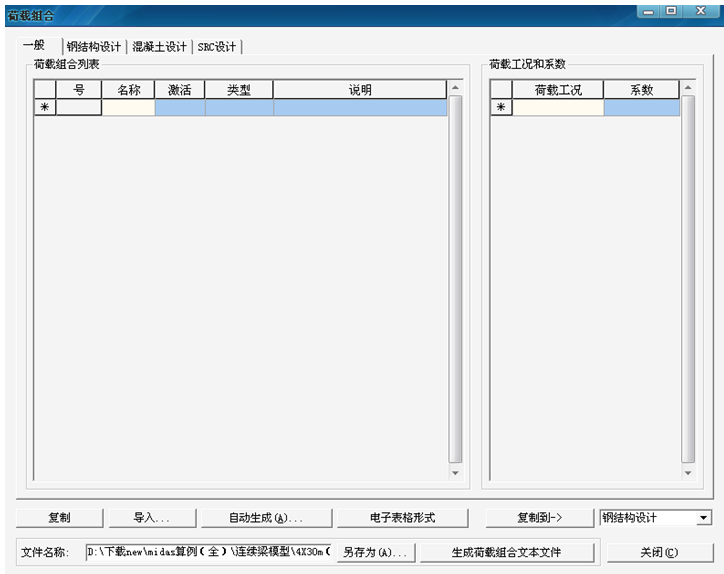
Task: Click the 激活 column header
Action: [180, 90]
